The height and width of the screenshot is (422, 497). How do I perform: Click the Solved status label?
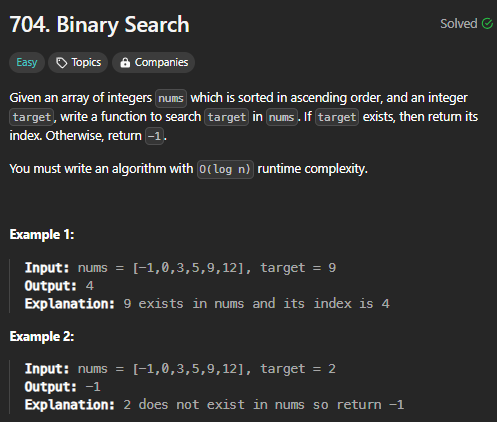[x=459, y=24]
